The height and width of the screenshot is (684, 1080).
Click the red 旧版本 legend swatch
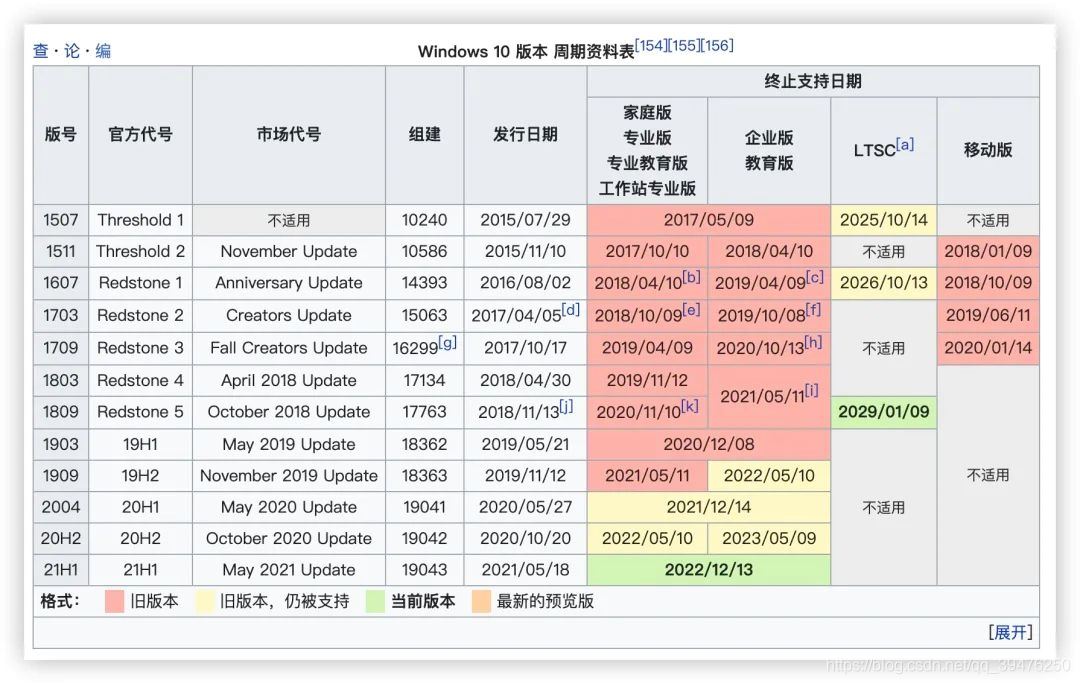114,601
